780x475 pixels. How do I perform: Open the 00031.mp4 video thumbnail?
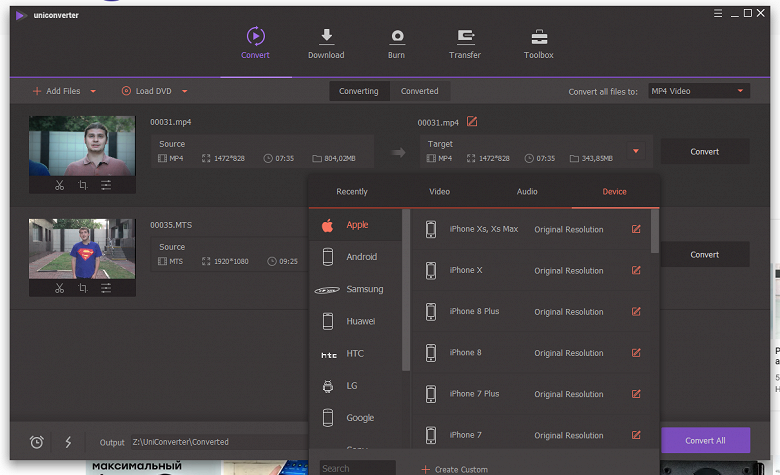[82, 146]
